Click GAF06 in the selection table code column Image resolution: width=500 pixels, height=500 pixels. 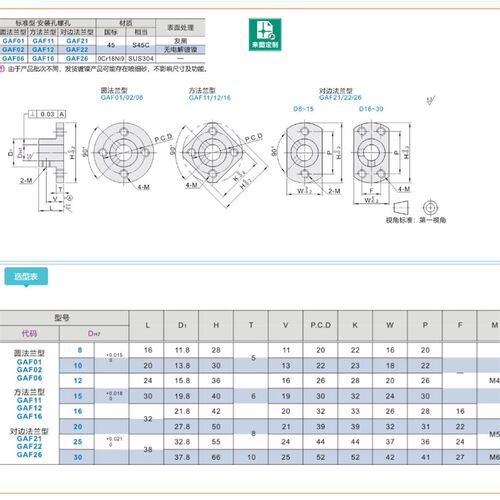29,378
